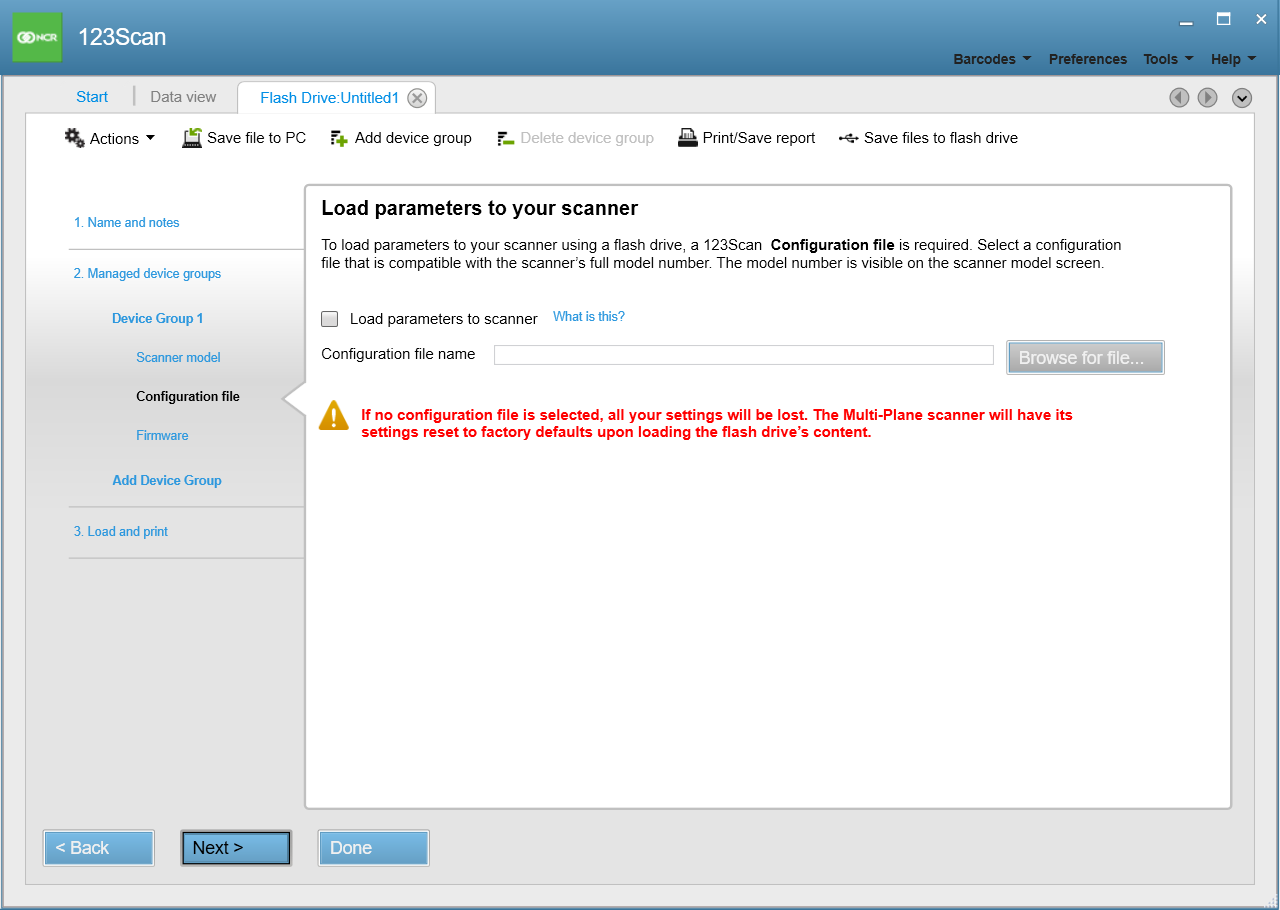Open the What is this? link
Viewport: 1280px width, 910px height.
pyautogui.click(x=588, y=317)
